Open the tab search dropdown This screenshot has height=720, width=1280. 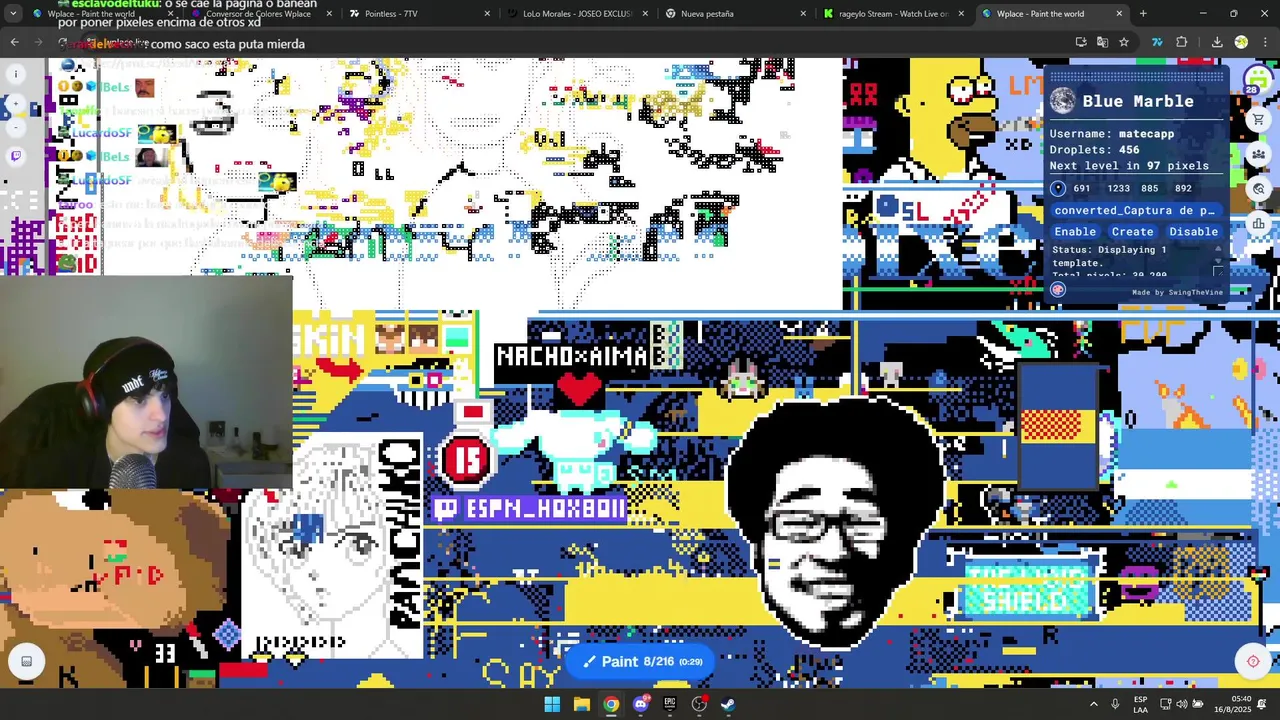tap(12, 14)
